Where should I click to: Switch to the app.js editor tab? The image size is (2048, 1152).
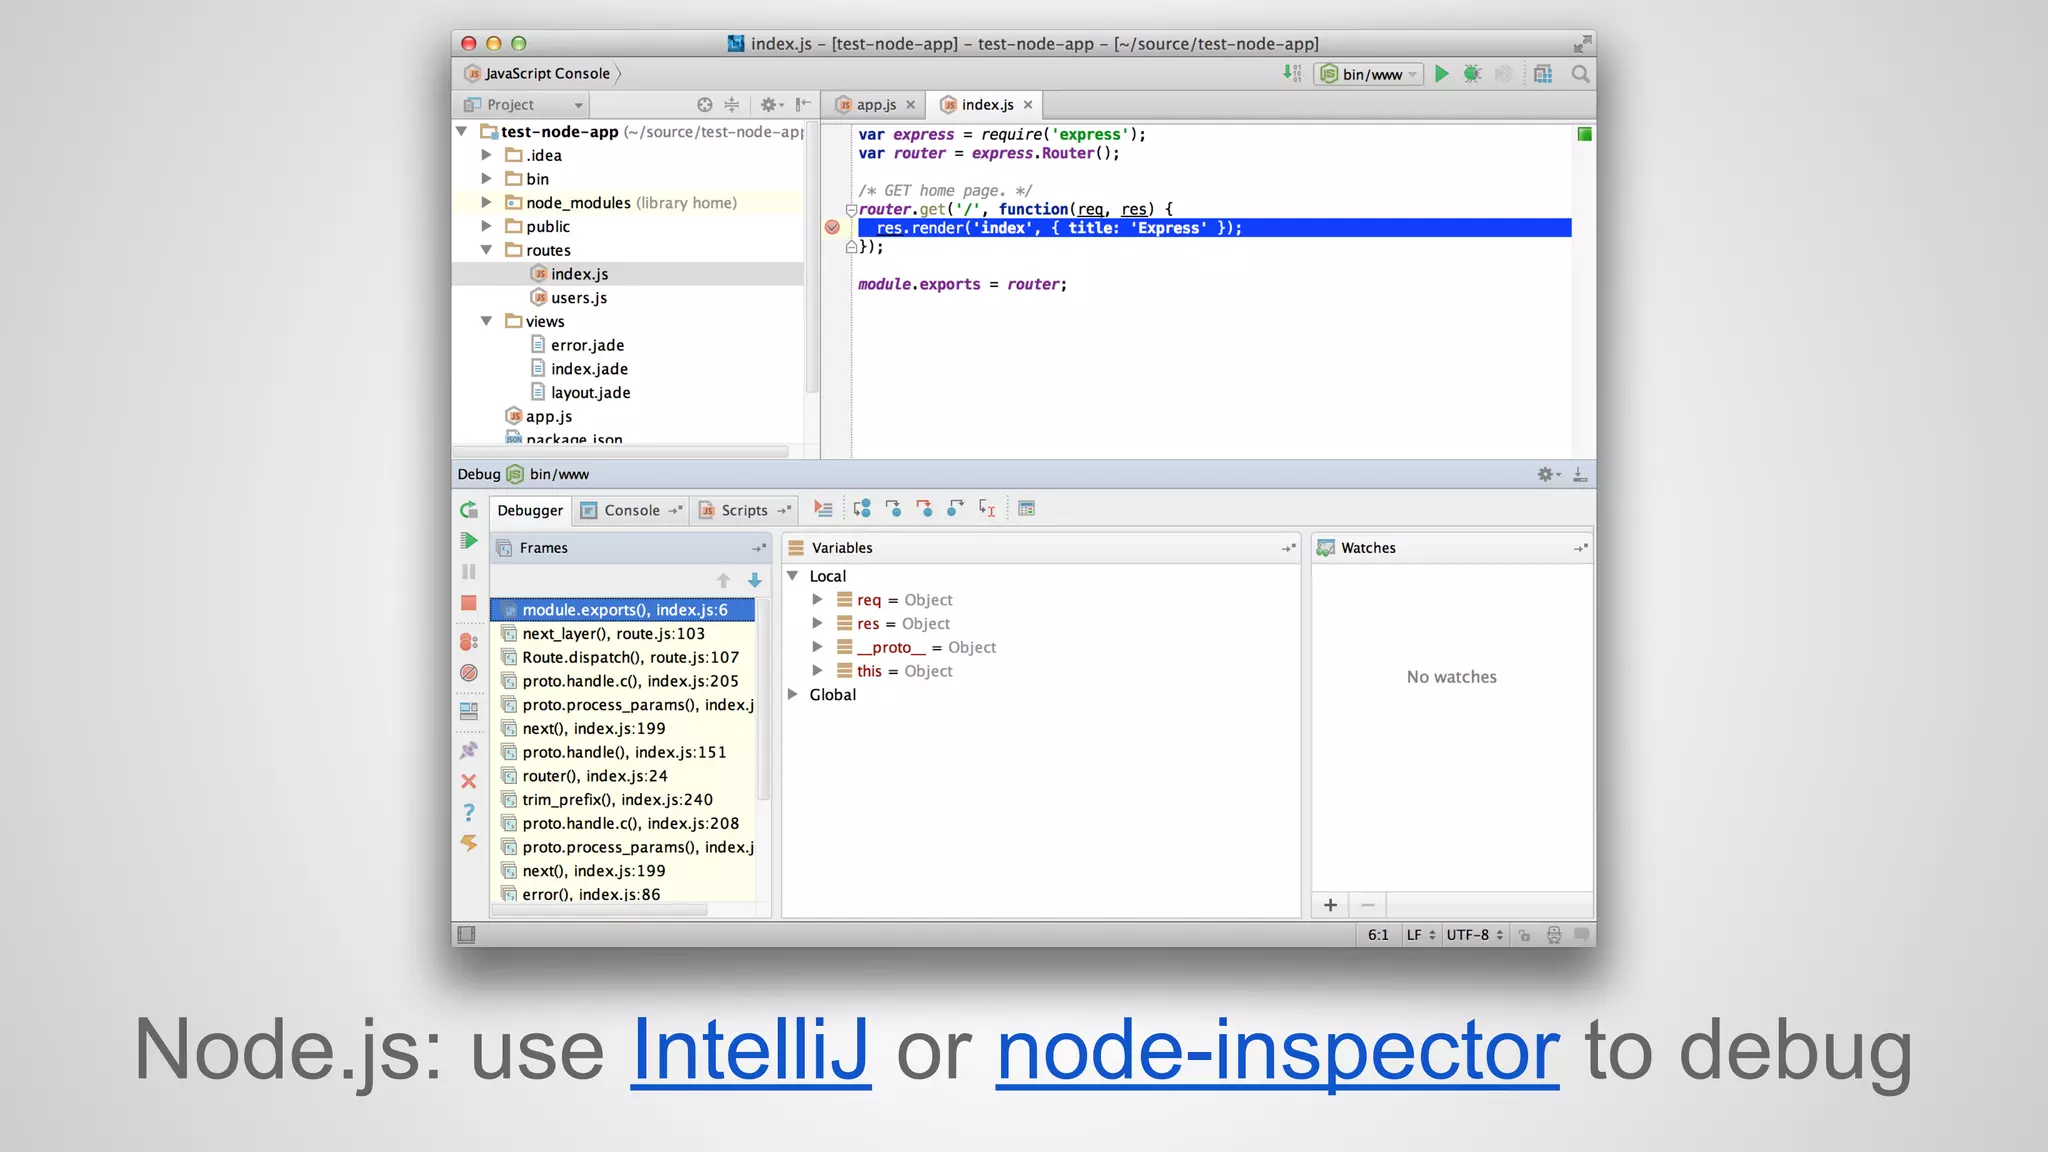pos(875,105)
